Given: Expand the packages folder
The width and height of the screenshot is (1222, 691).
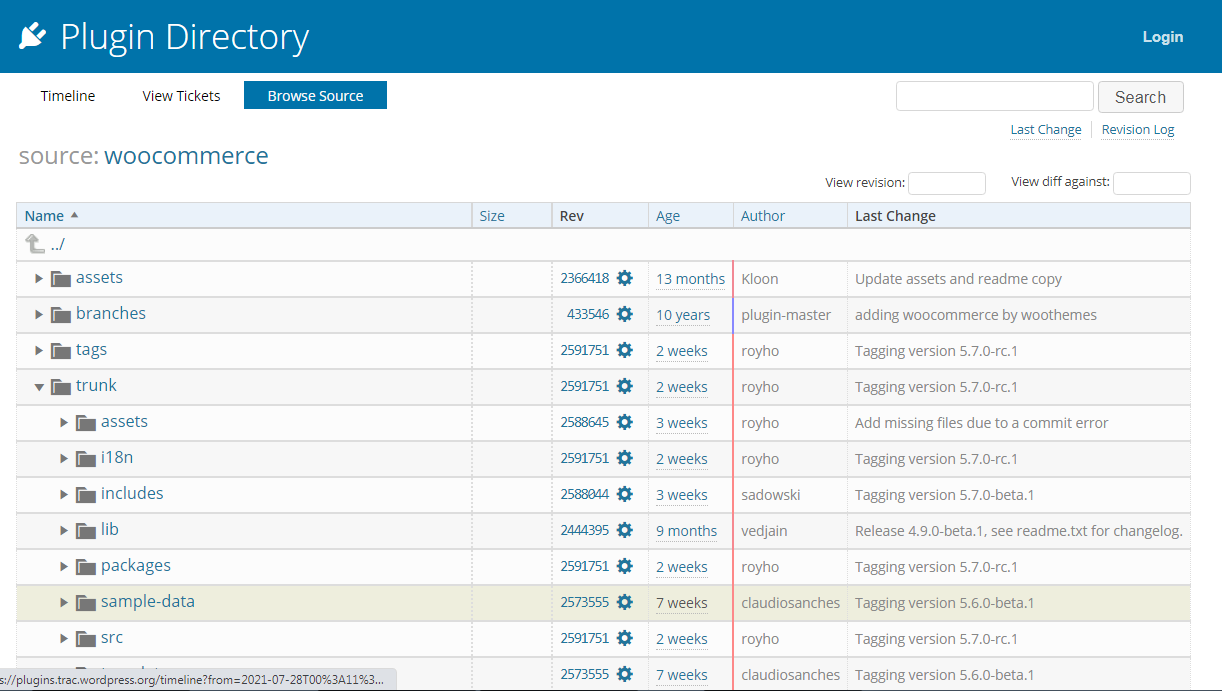Looking at the screenshot, I should click(64, 566).
